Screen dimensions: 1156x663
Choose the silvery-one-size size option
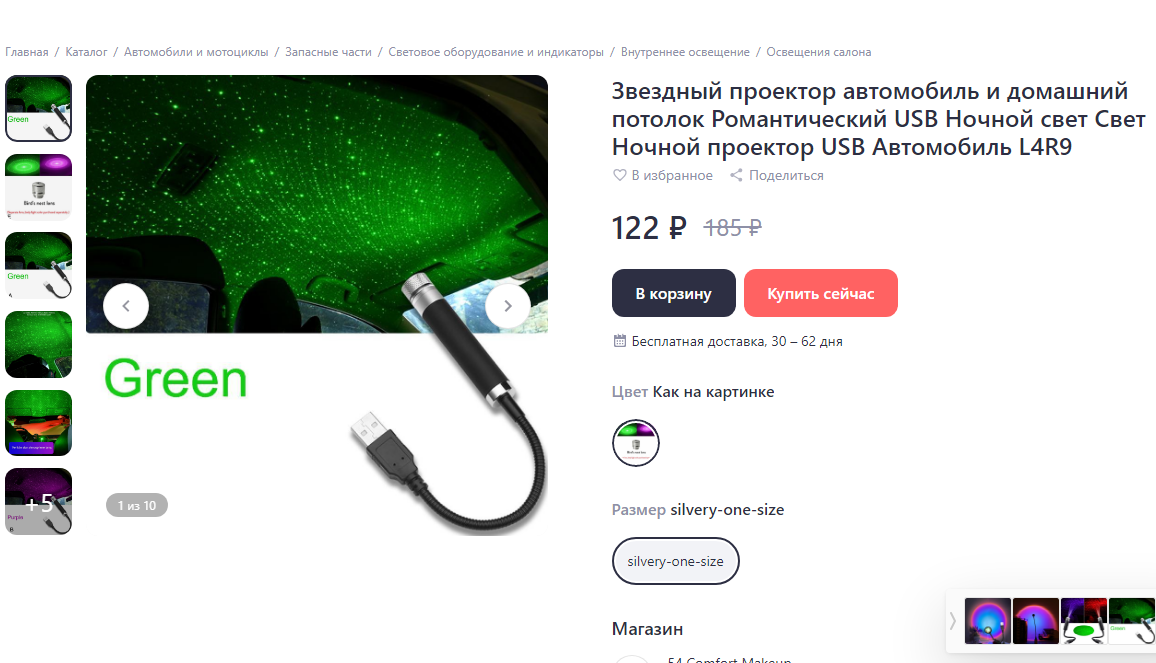click(675, 561)
